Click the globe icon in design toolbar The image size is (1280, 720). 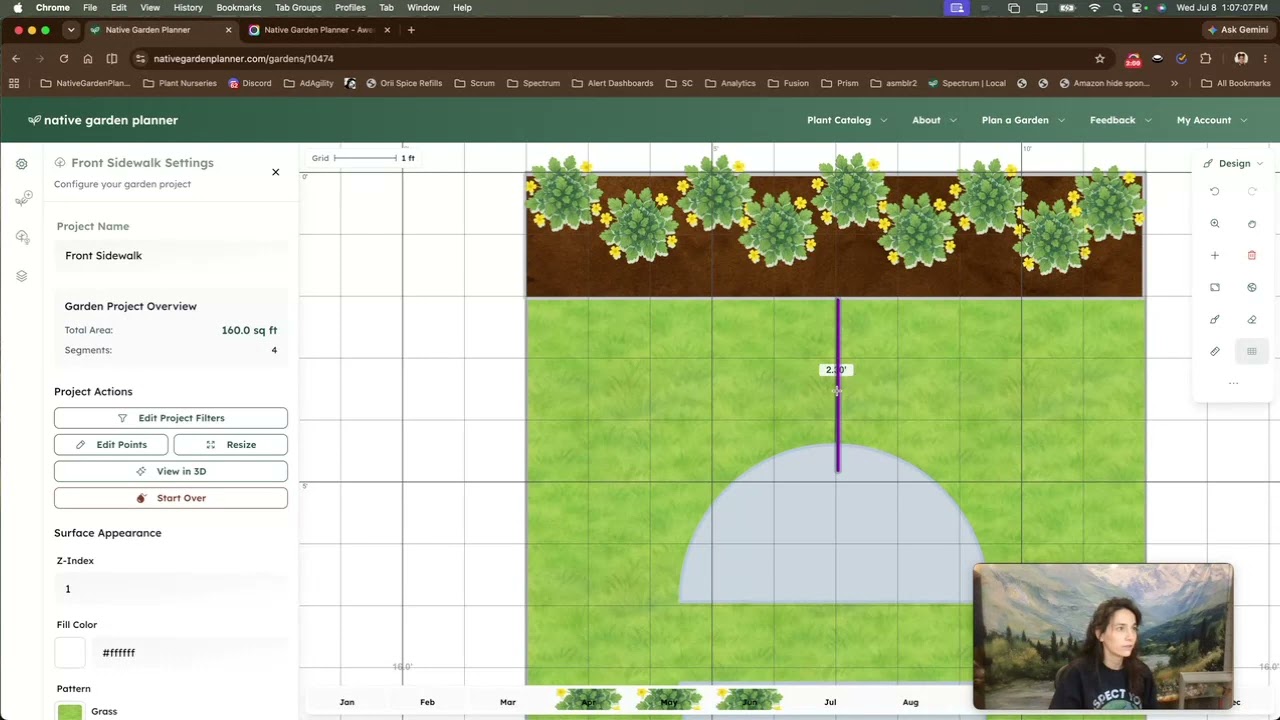(1252, 287)
